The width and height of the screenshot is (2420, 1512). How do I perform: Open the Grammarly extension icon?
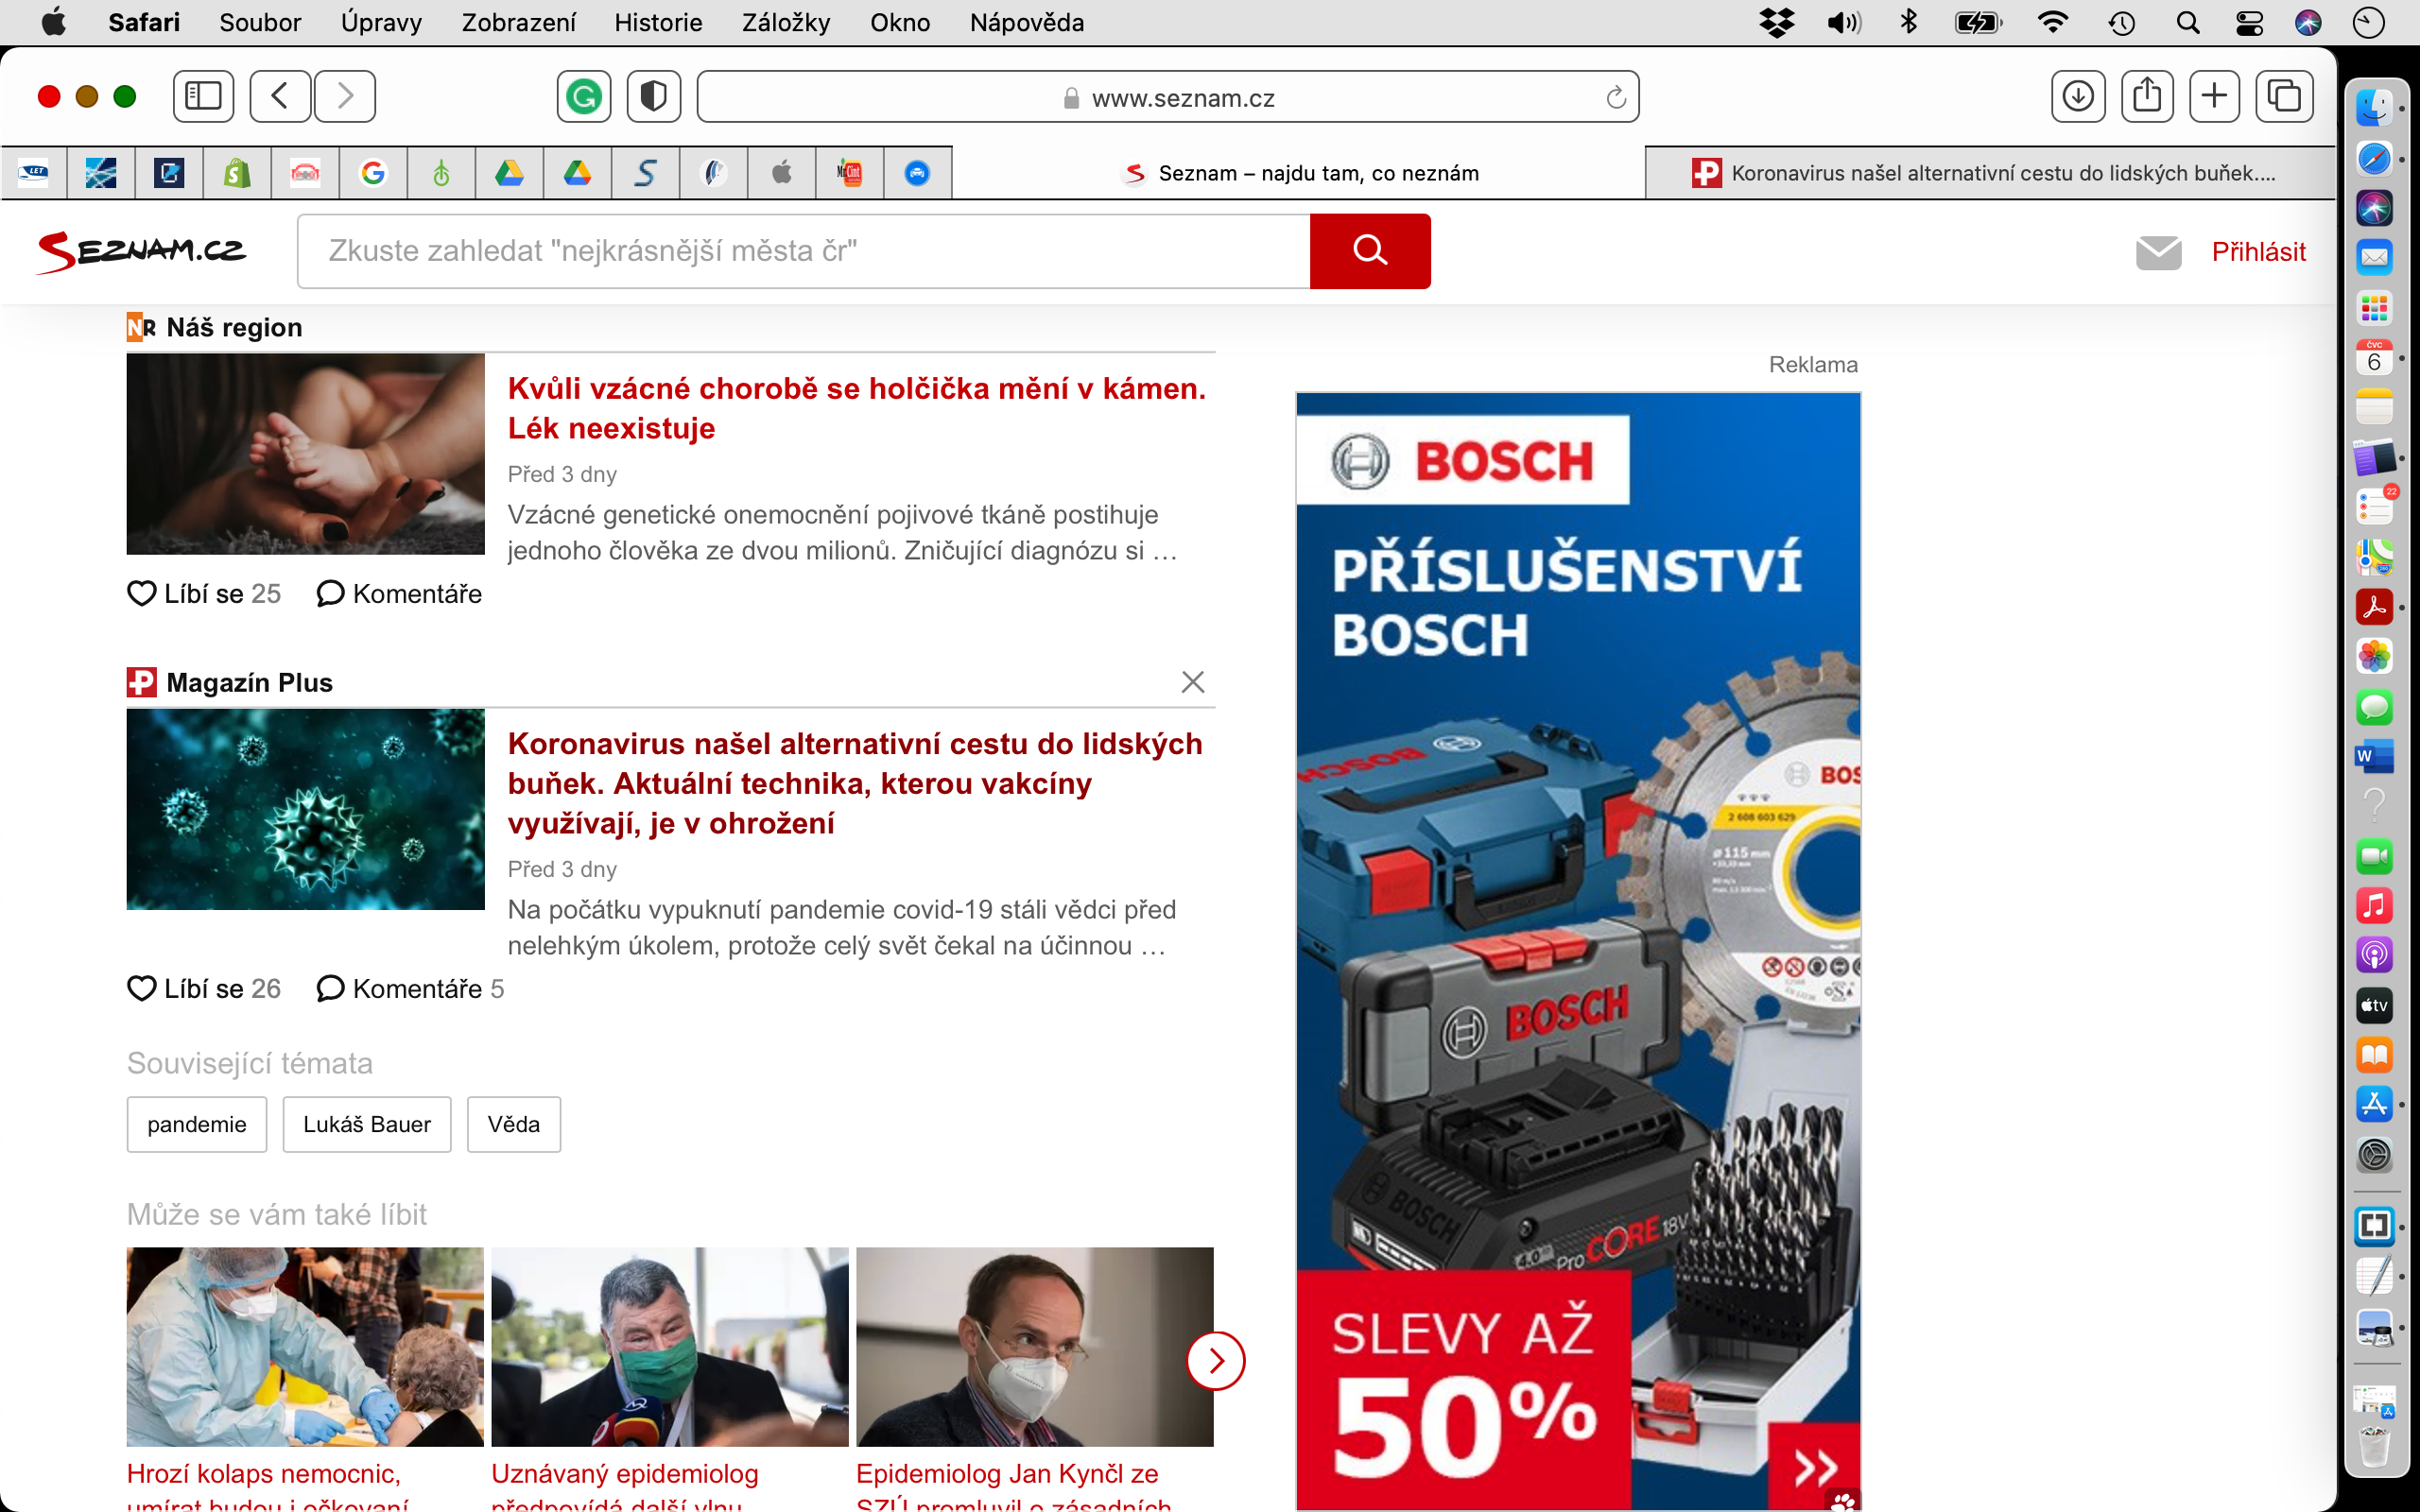click(x=584, y=96)
